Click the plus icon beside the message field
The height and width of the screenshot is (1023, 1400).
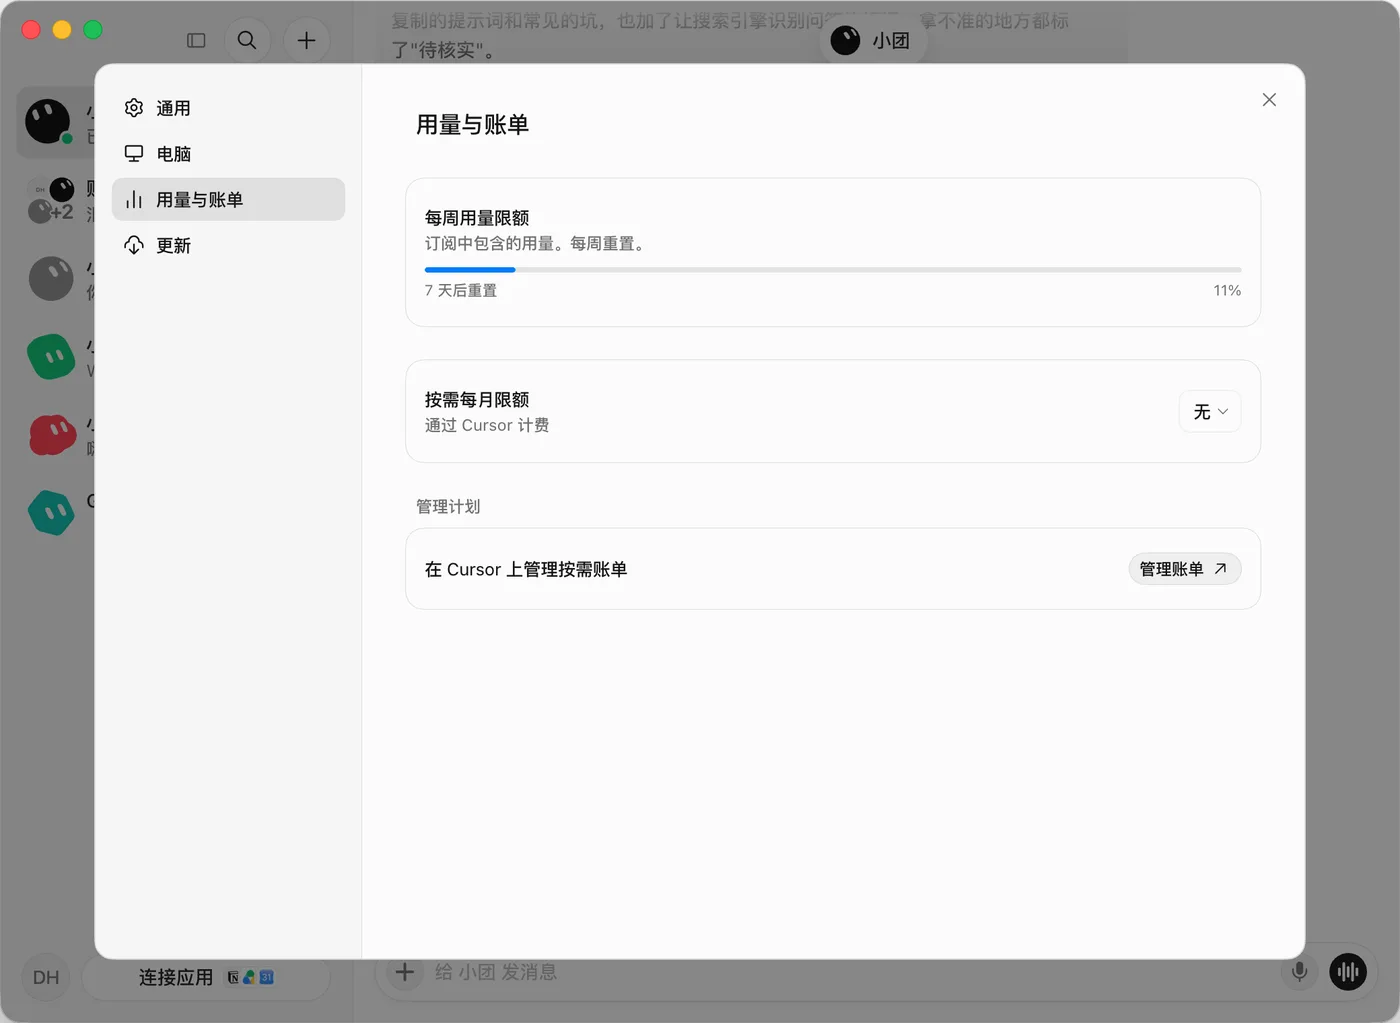click(405, 972)
